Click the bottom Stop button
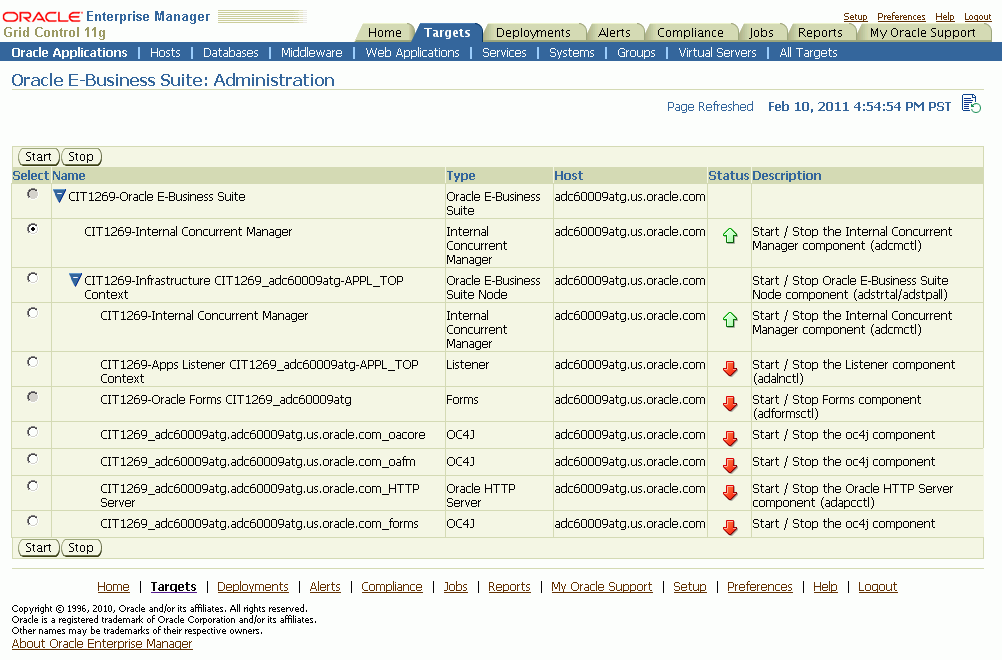1002x660 pixels. click(81, 548)
